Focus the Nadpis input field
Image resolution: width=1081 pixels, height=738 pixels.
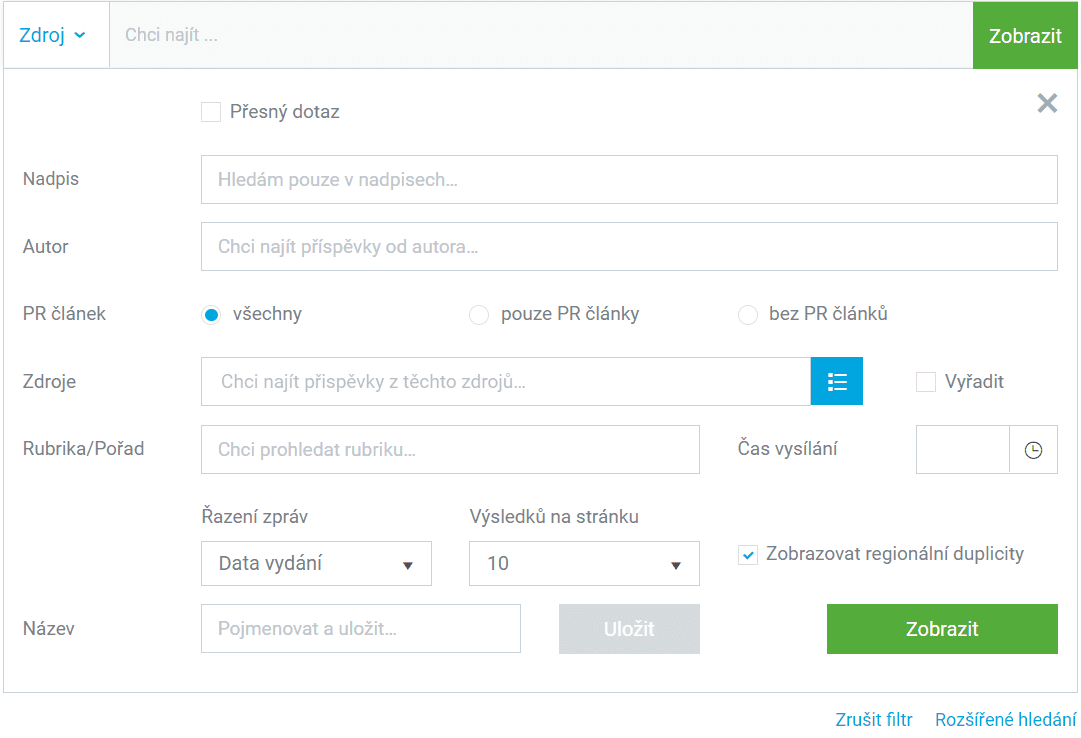629,179
